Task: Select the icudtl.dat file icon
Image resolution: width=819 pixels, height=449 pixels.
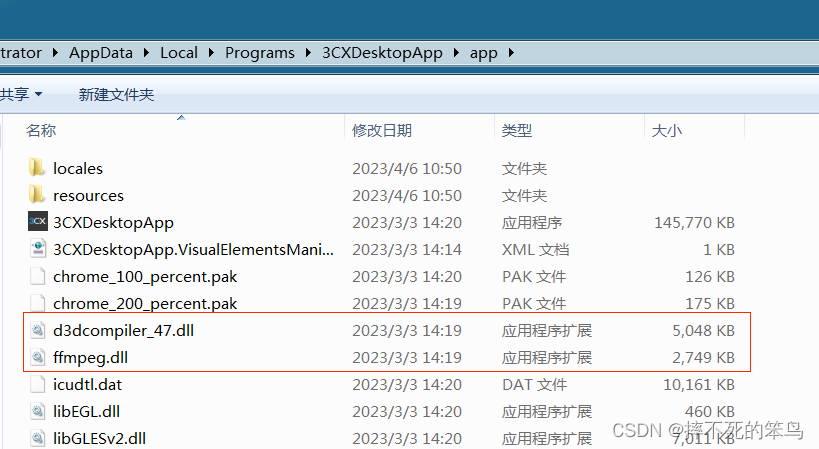Action: (x=38, y=384)
